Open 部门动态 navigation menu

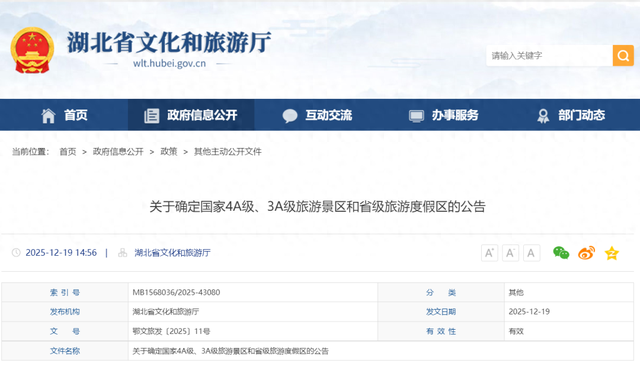click(x=582, y=115)
